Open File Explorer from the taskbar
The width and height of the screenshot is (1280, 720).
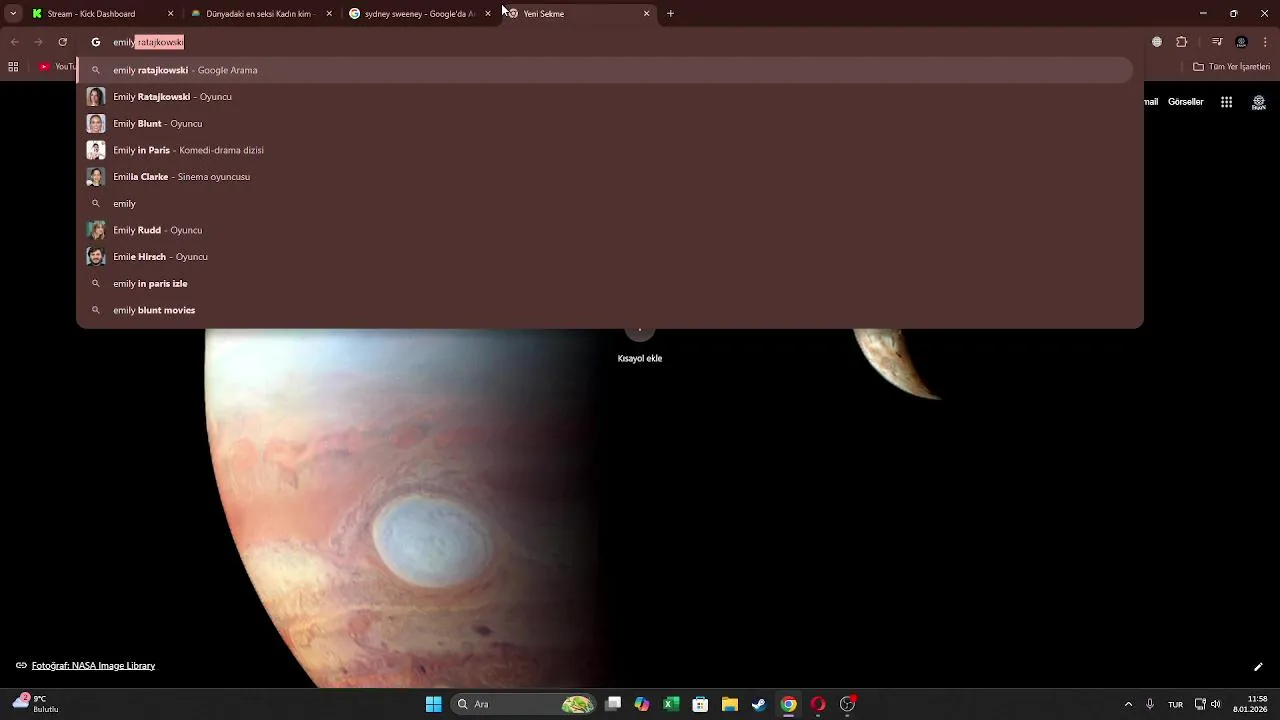tap(730, 704)
